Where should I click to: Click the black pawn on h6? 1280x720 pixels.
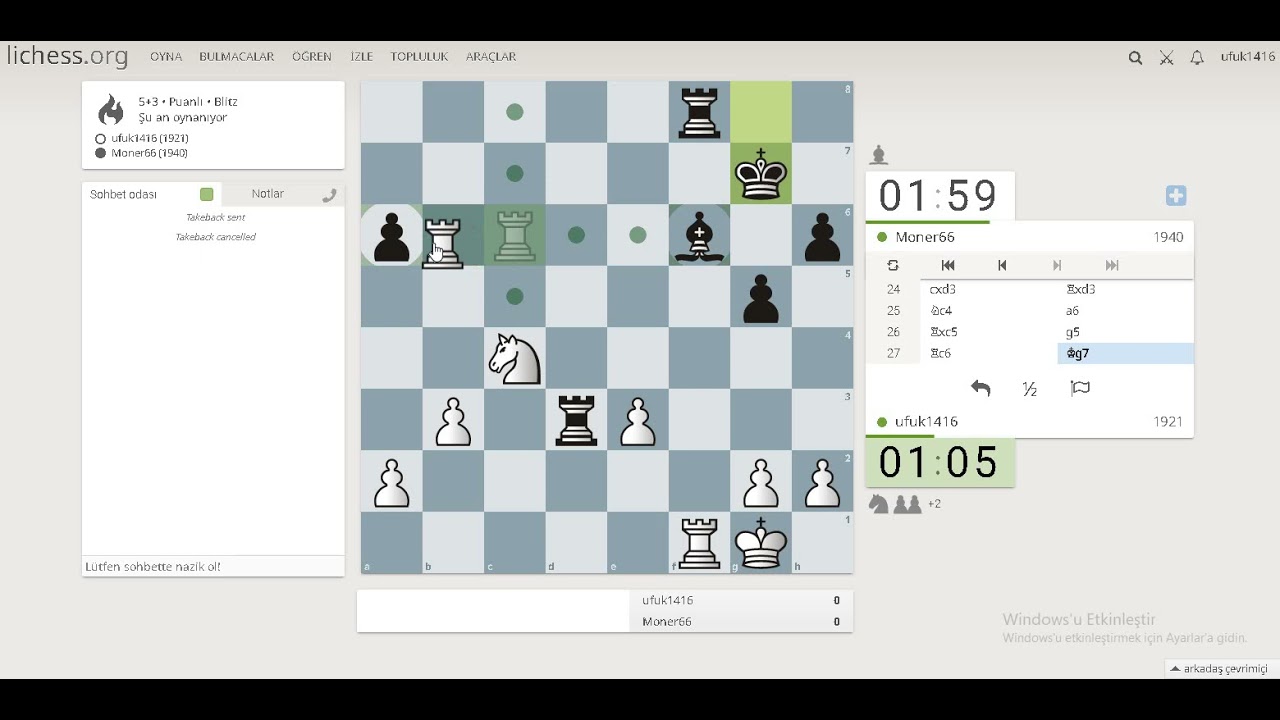coord(822,237)
